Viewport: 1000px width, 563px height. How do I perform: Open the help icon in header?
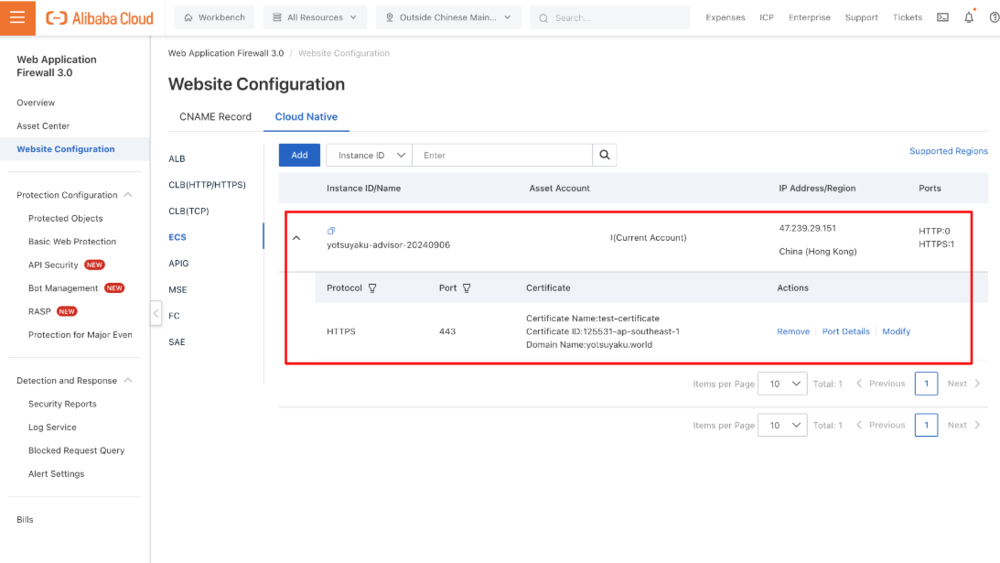coord(994,17)
